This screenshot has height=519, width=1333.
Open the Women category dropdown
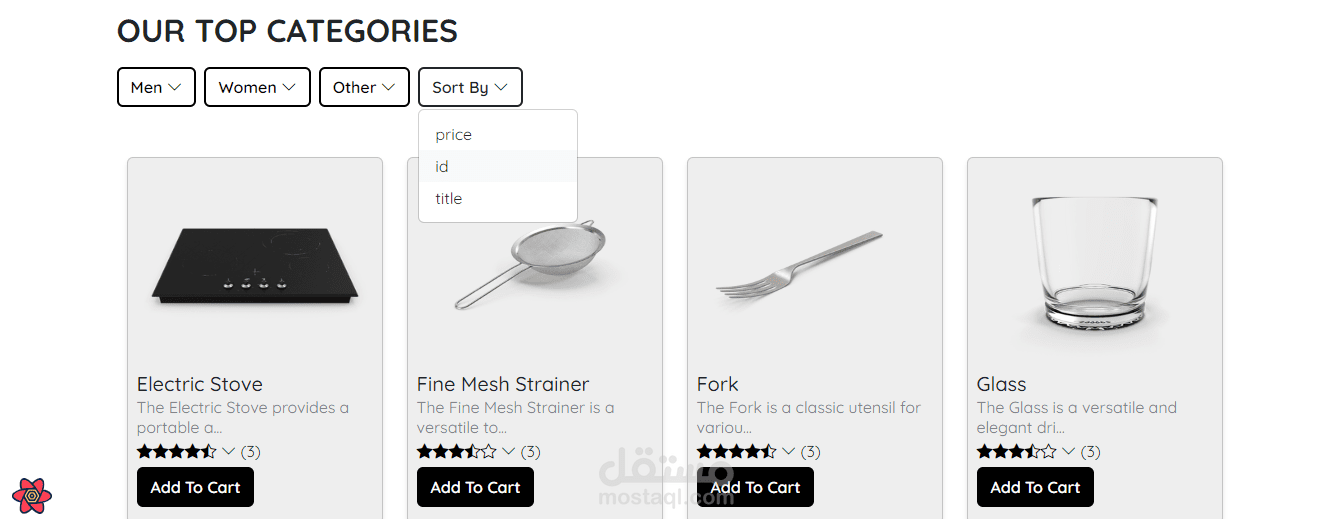[257, 87]
